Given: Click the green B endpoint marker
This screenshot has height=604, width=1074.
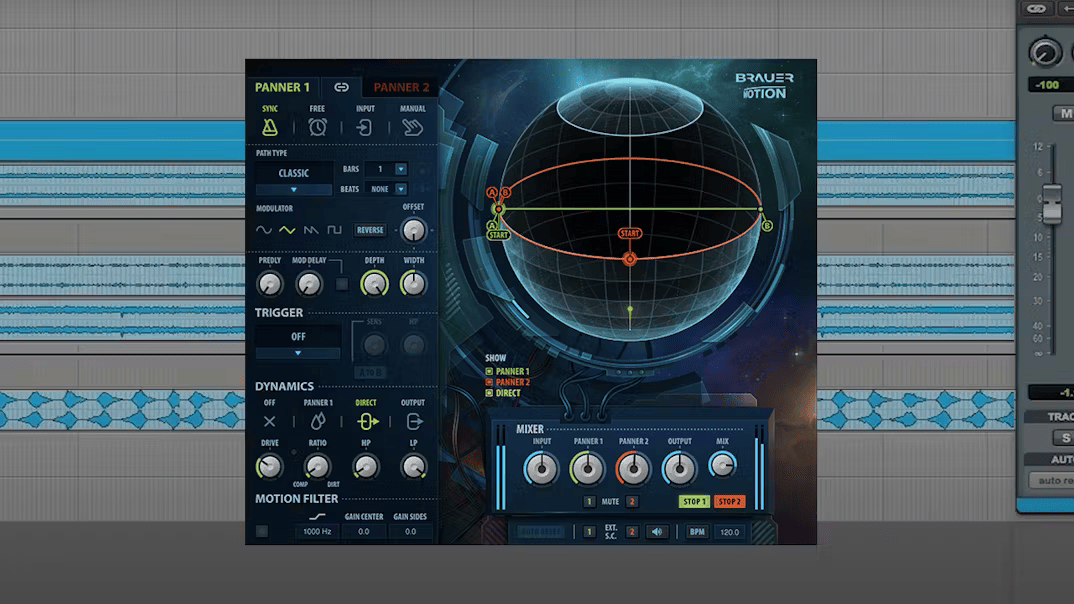Looking at the screenshot, I should click(767, 226).
